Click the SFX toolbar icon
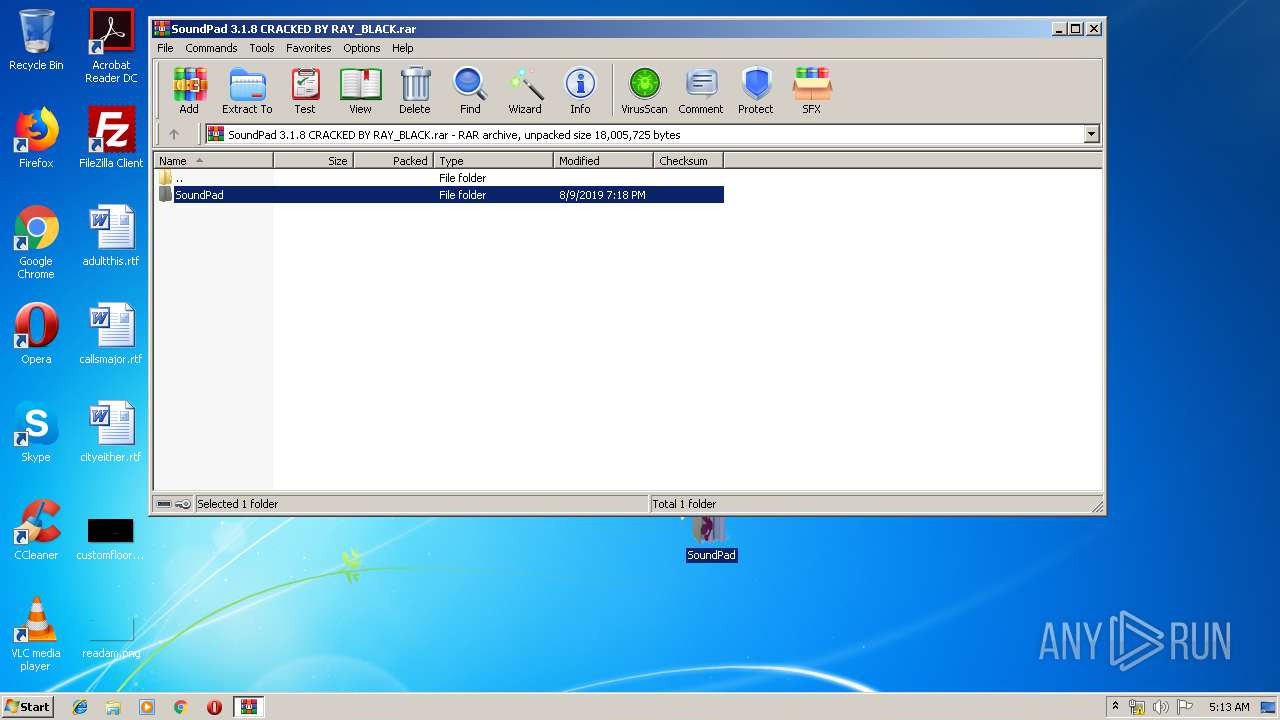Viewport: 1280px width, 720px height. click(x=812, y=91)
